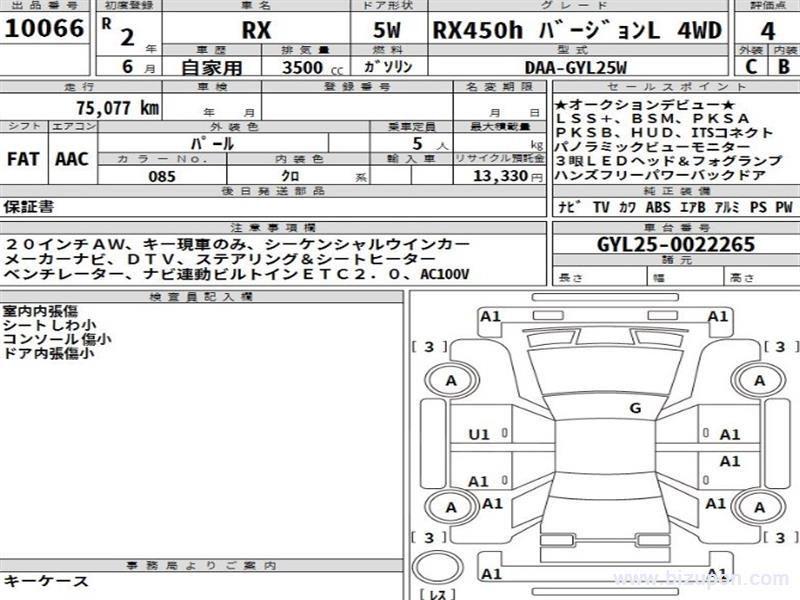This screenshot has height=600, width=800.
Task: Select mileage 75,077 km
Action: (x=118, y=108)
